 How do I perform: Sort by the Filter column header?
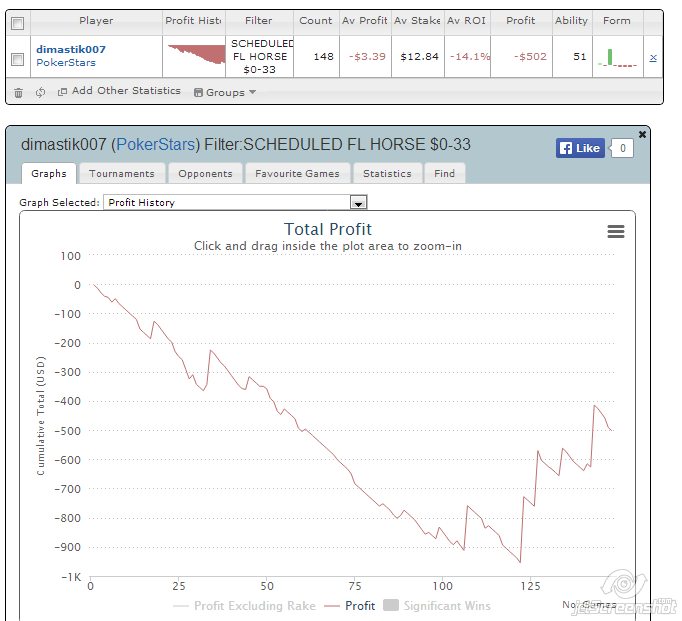[x=259, y=20]
